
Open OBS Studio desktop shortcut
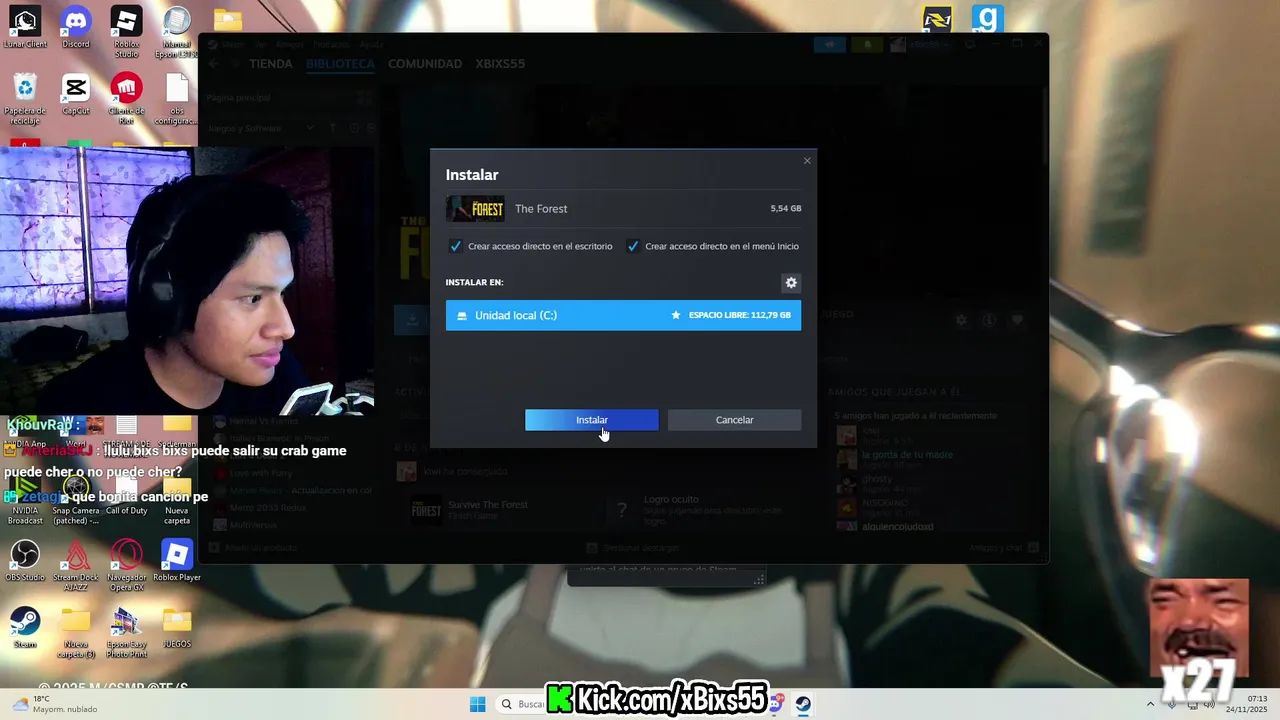25,561
